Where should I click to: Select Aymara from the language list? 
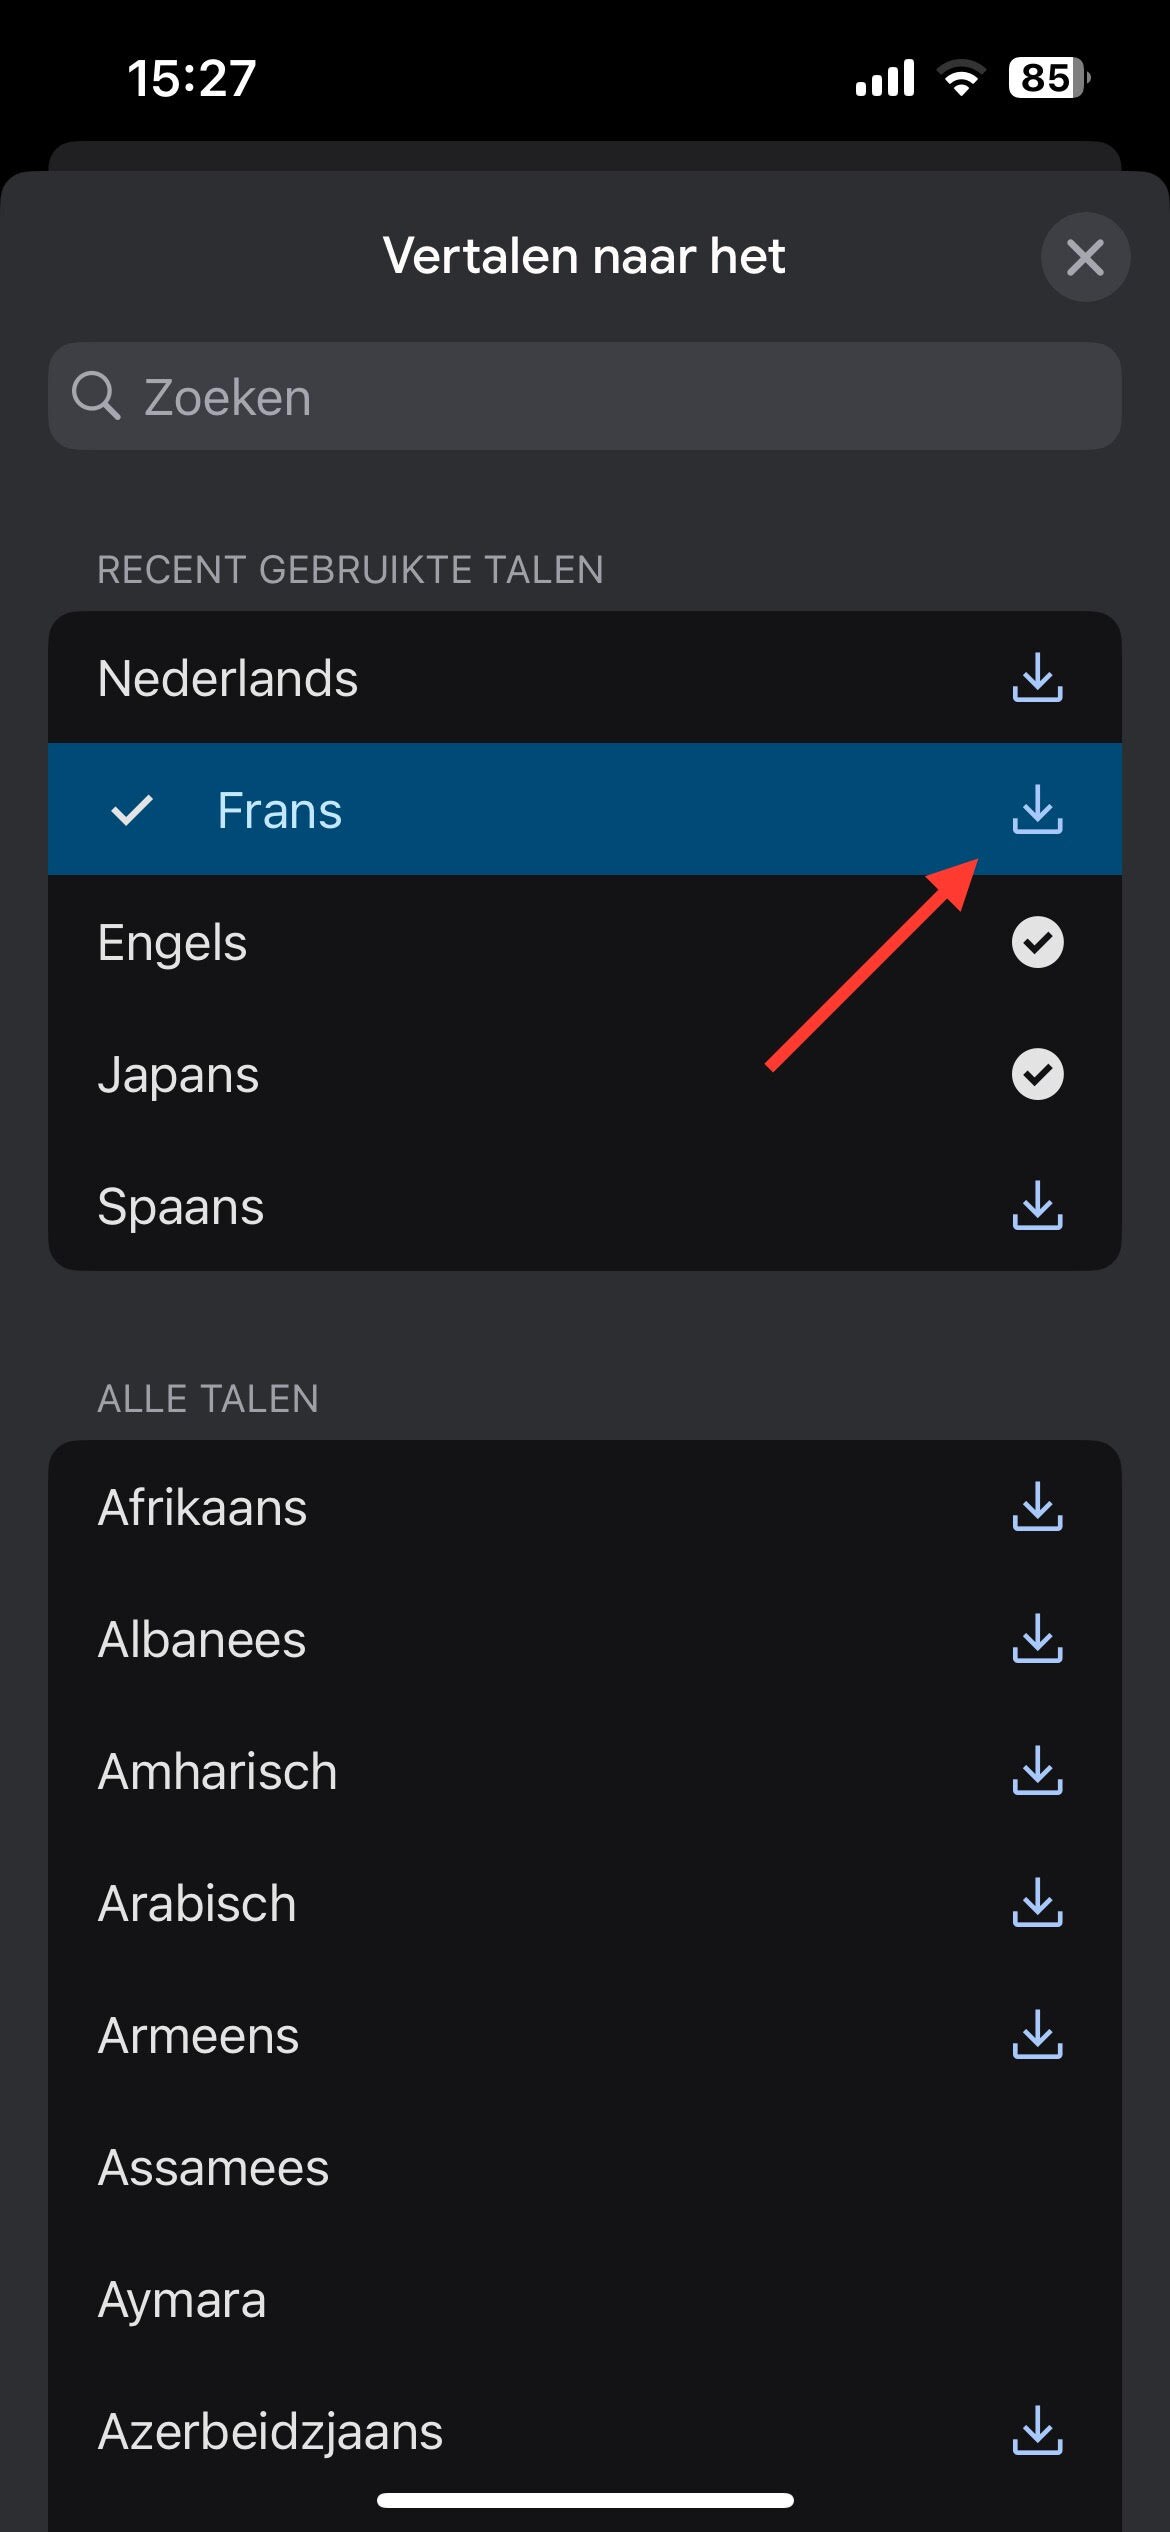click(400, 2300)
